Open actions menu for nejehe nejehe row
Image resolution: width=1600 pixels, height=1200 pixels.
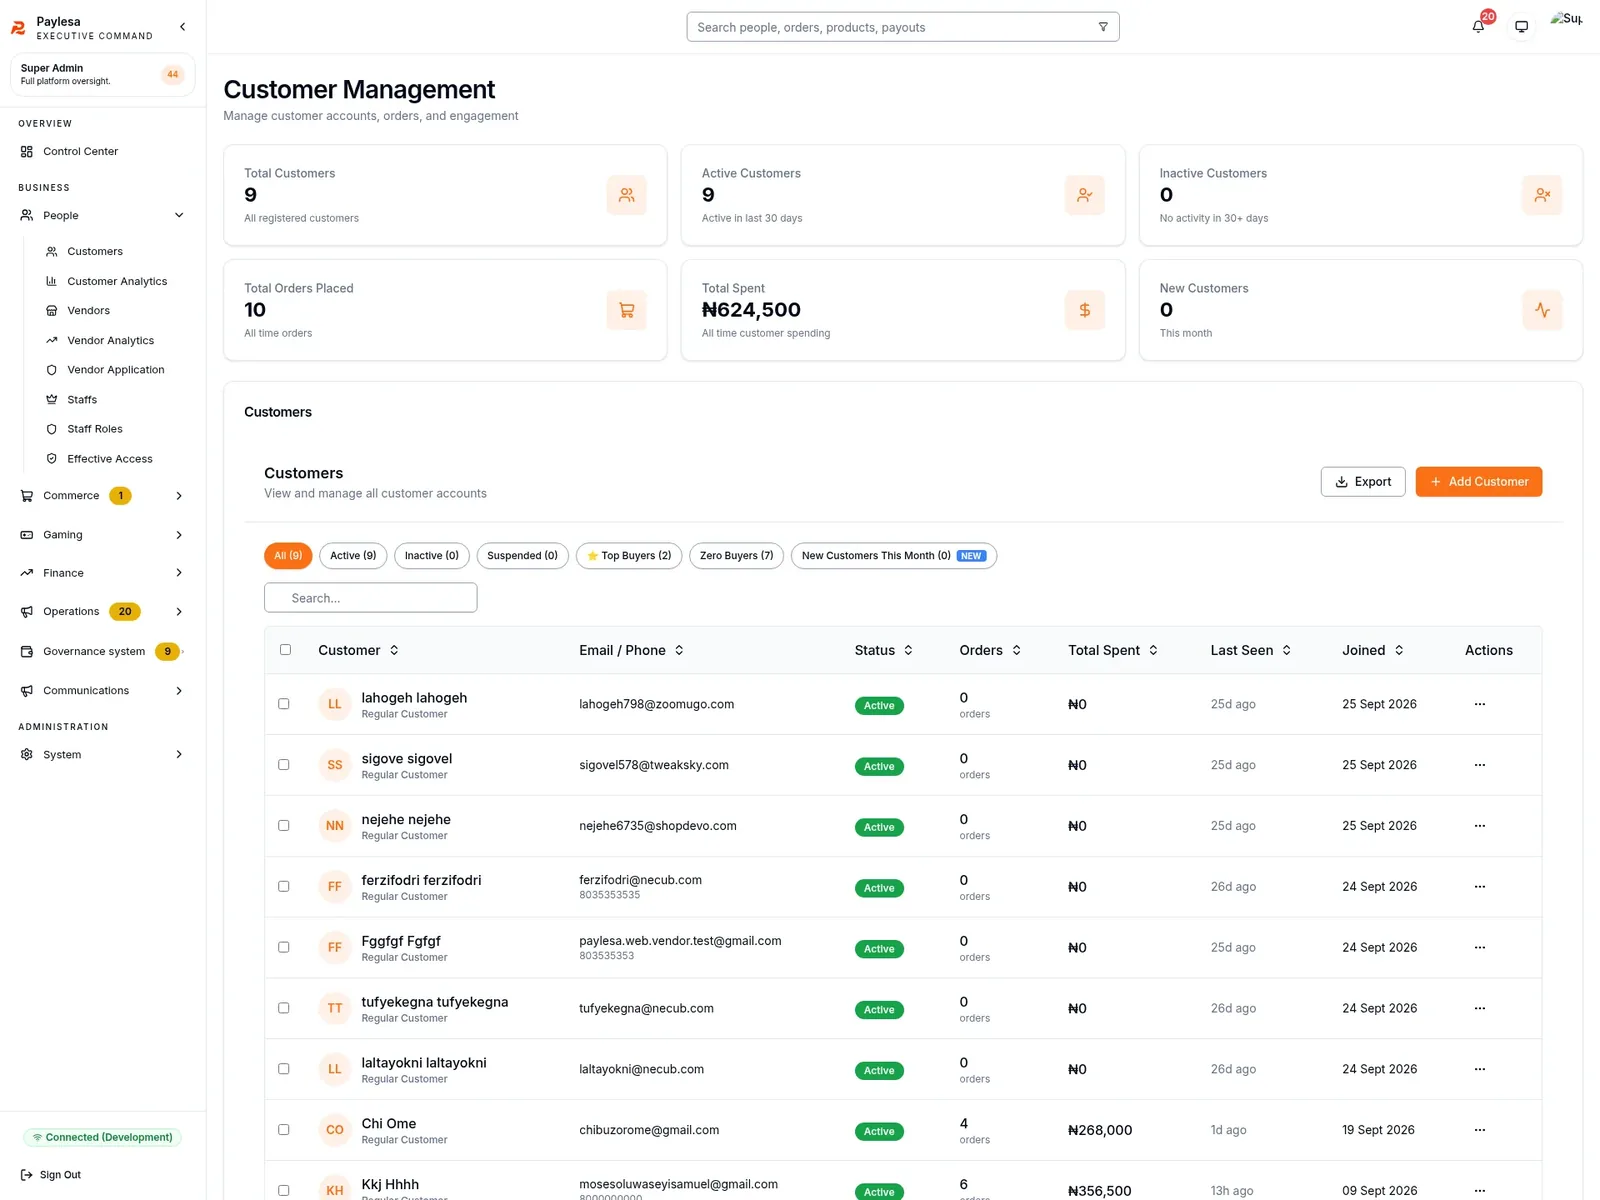point(1480,826)
